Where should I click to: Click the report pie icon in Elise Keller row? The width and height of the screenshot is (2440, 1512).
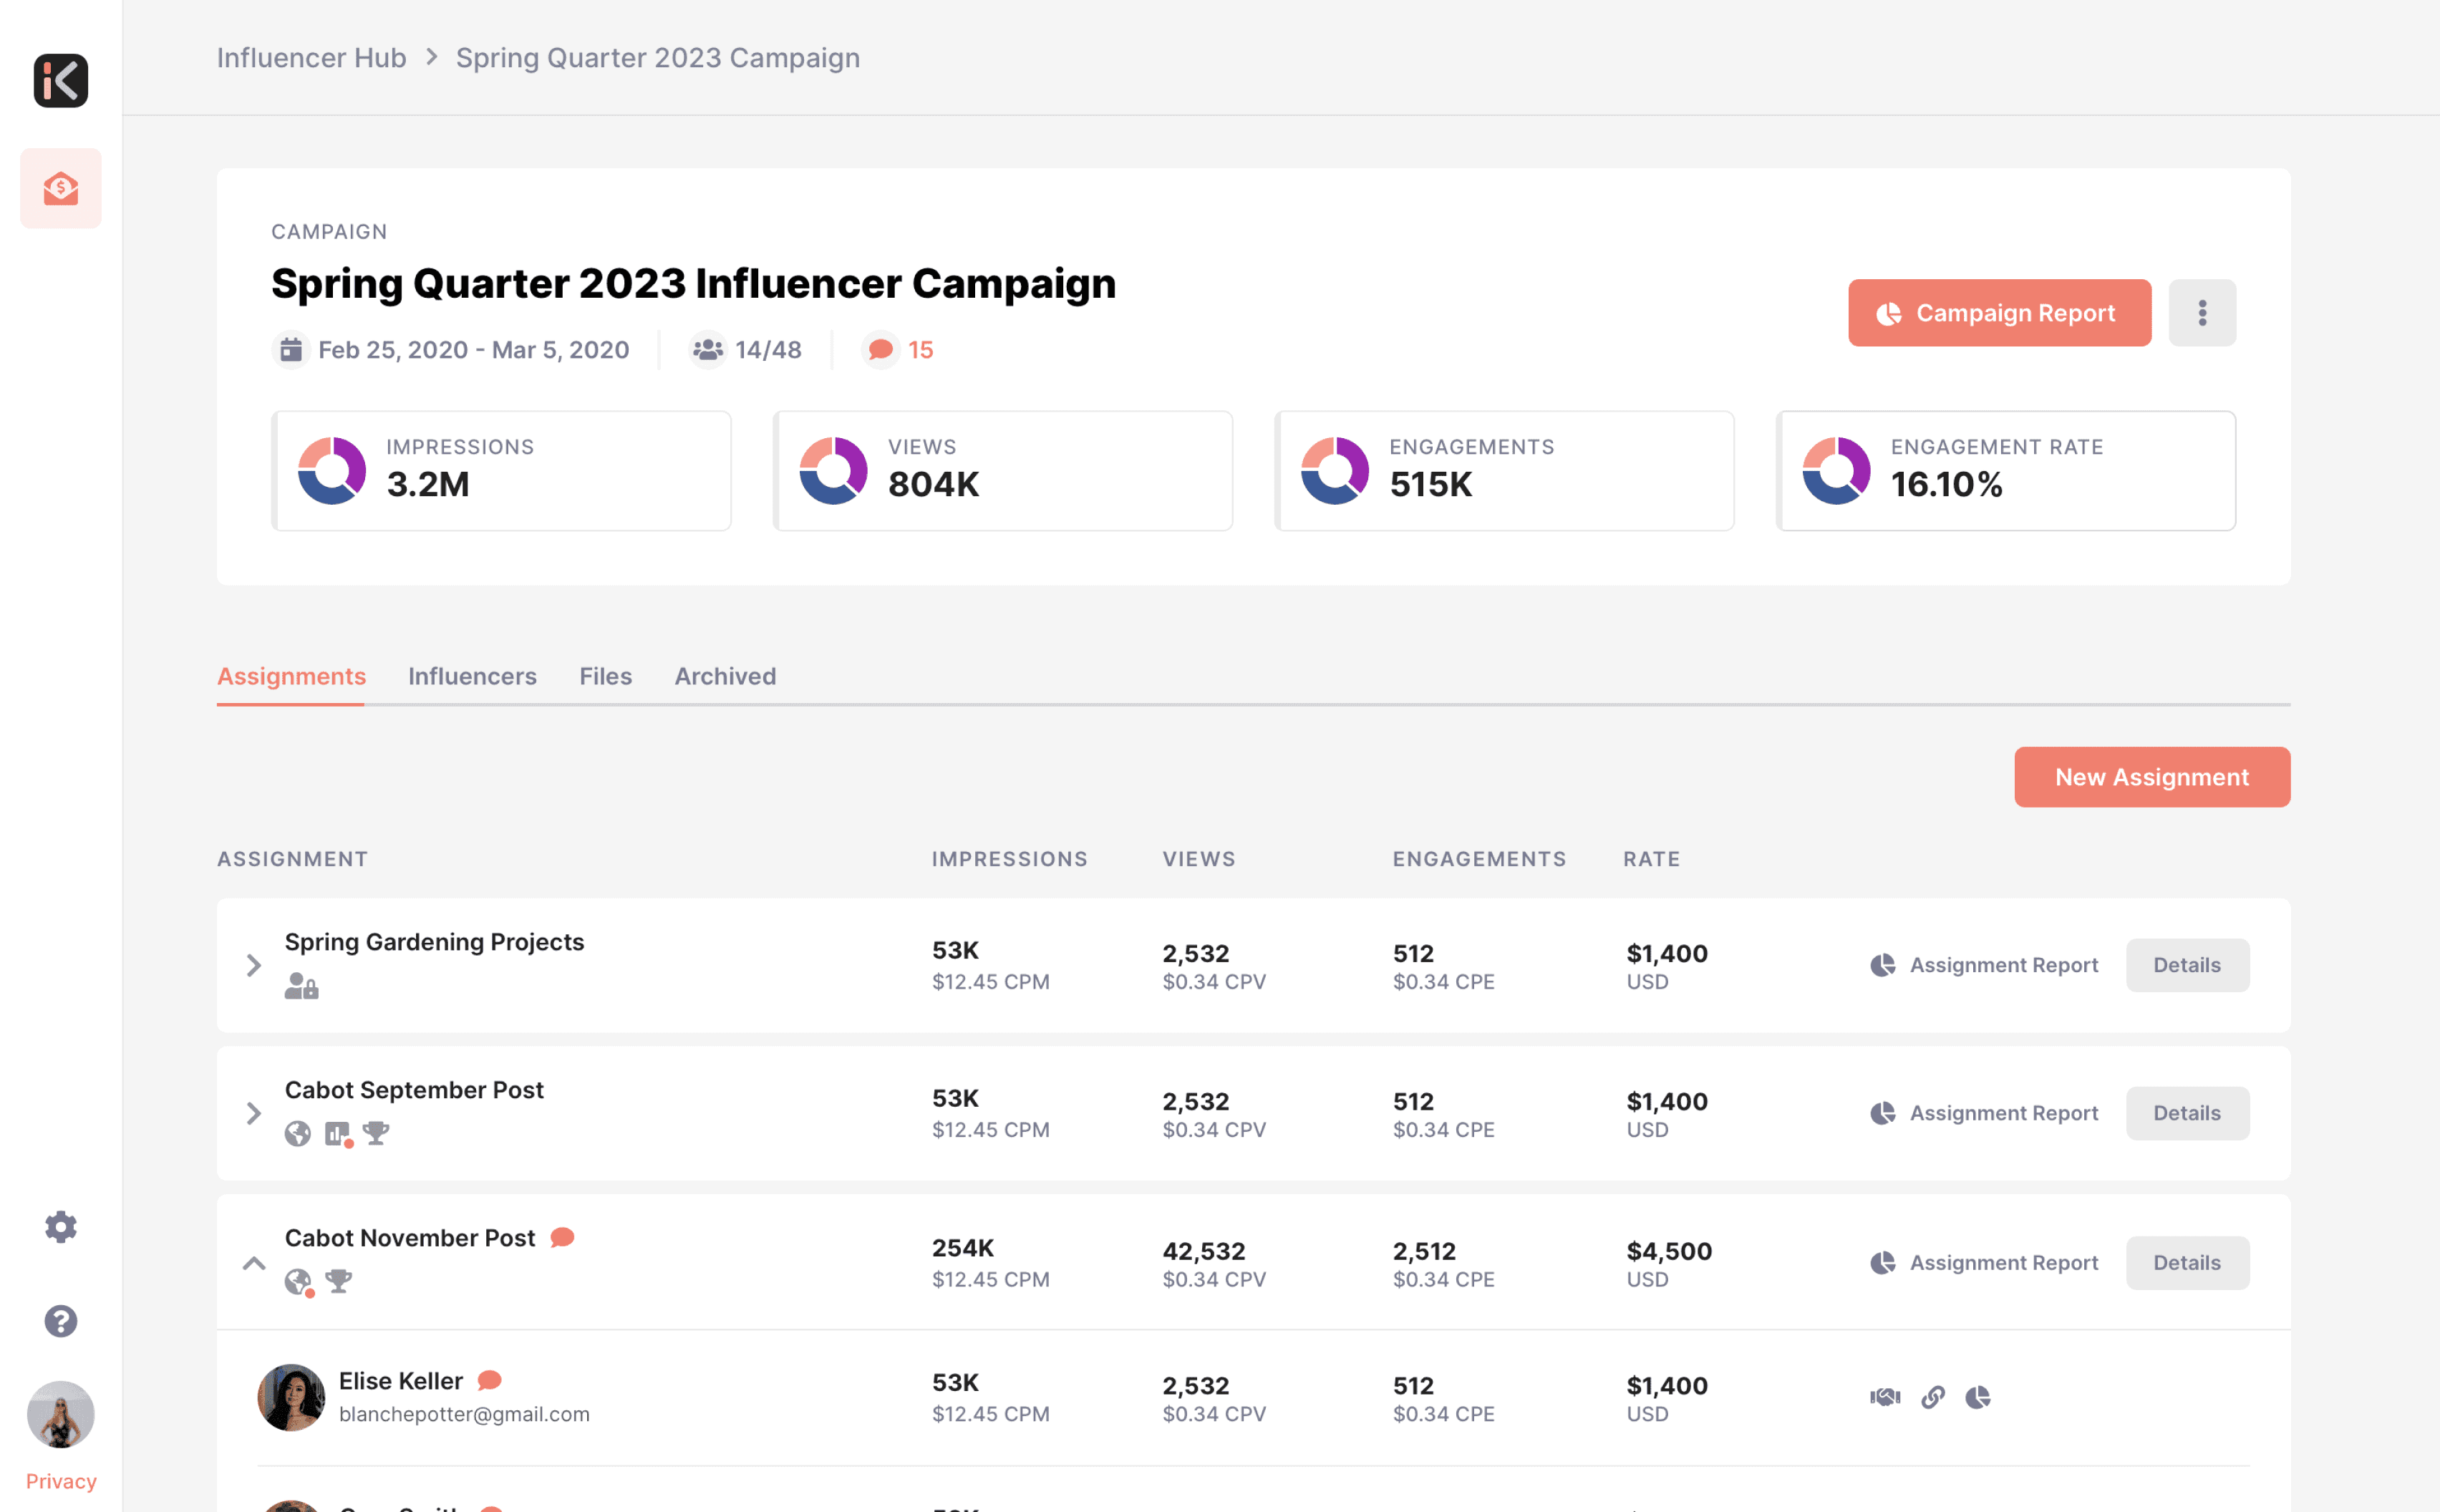[1978, 1397]
